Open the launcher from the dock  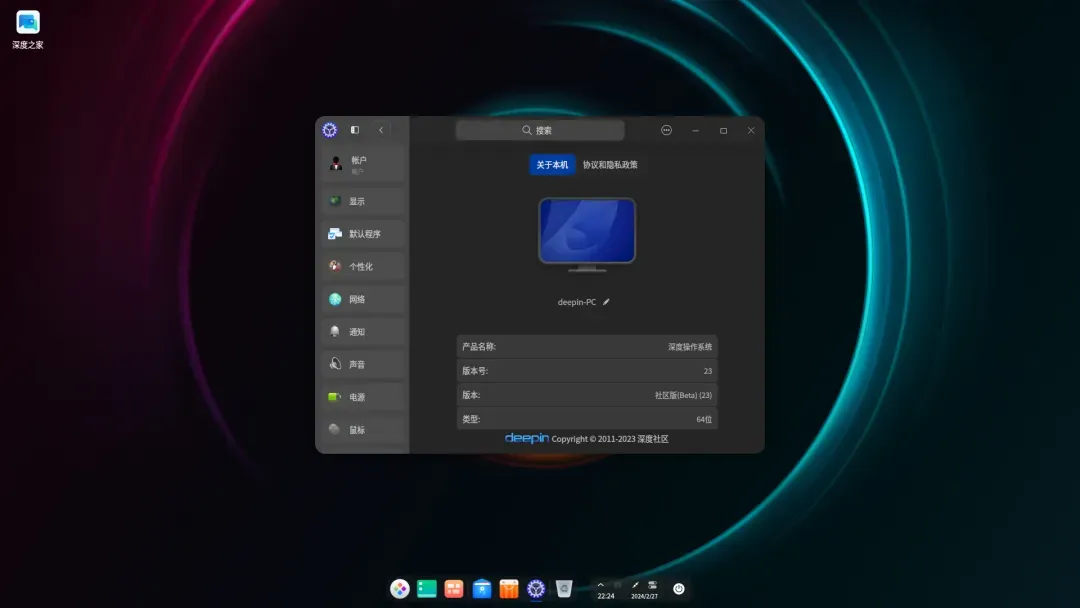click(x=399, y=589)
